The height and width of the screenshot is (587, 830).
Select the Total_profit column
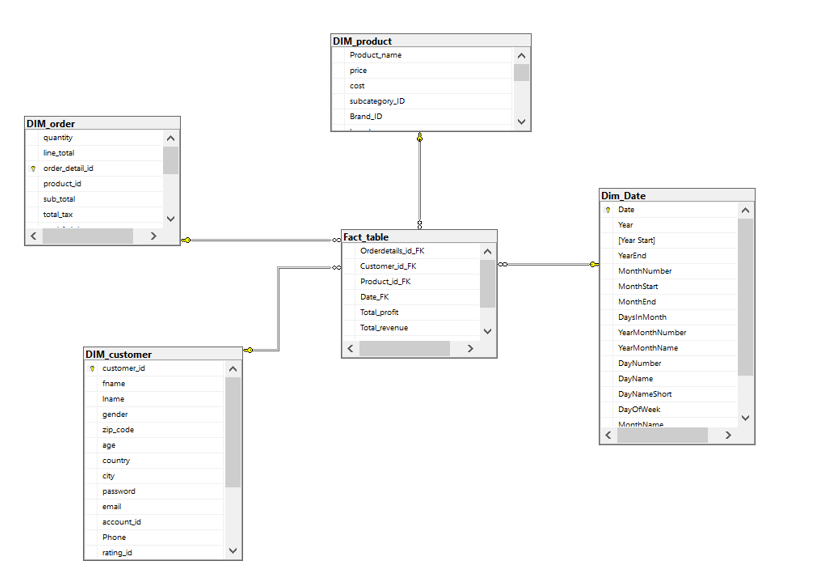coord(411,312)
